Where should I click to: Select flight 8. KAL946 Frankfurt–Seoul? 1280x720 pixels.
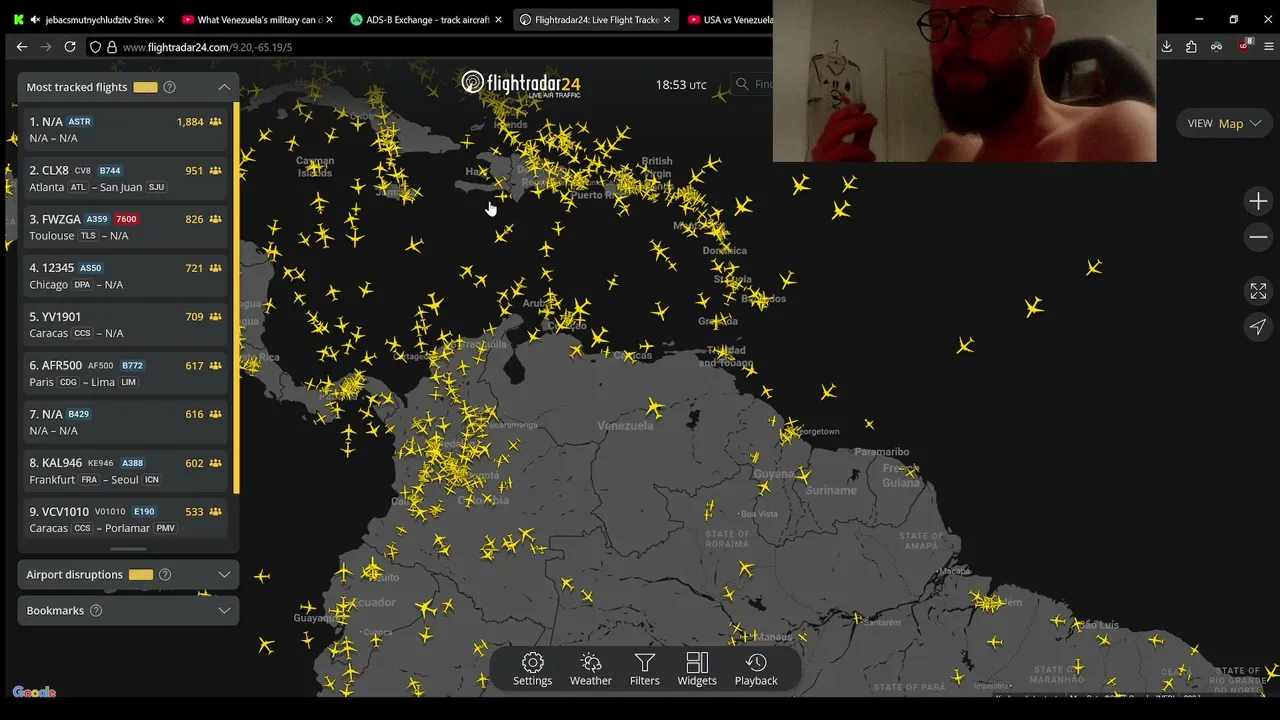126,471
